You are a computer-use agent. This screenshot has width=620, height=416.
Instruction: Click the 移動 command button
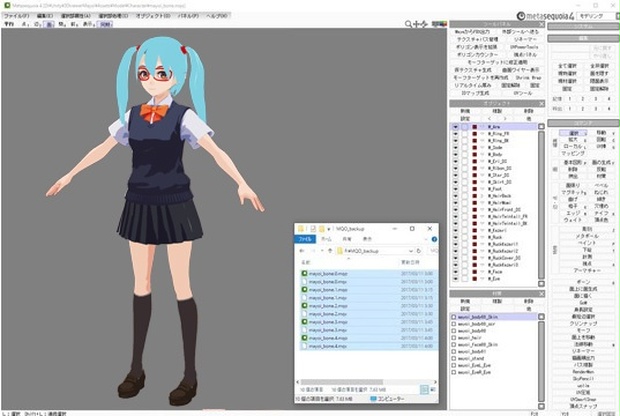click(601, 133)
